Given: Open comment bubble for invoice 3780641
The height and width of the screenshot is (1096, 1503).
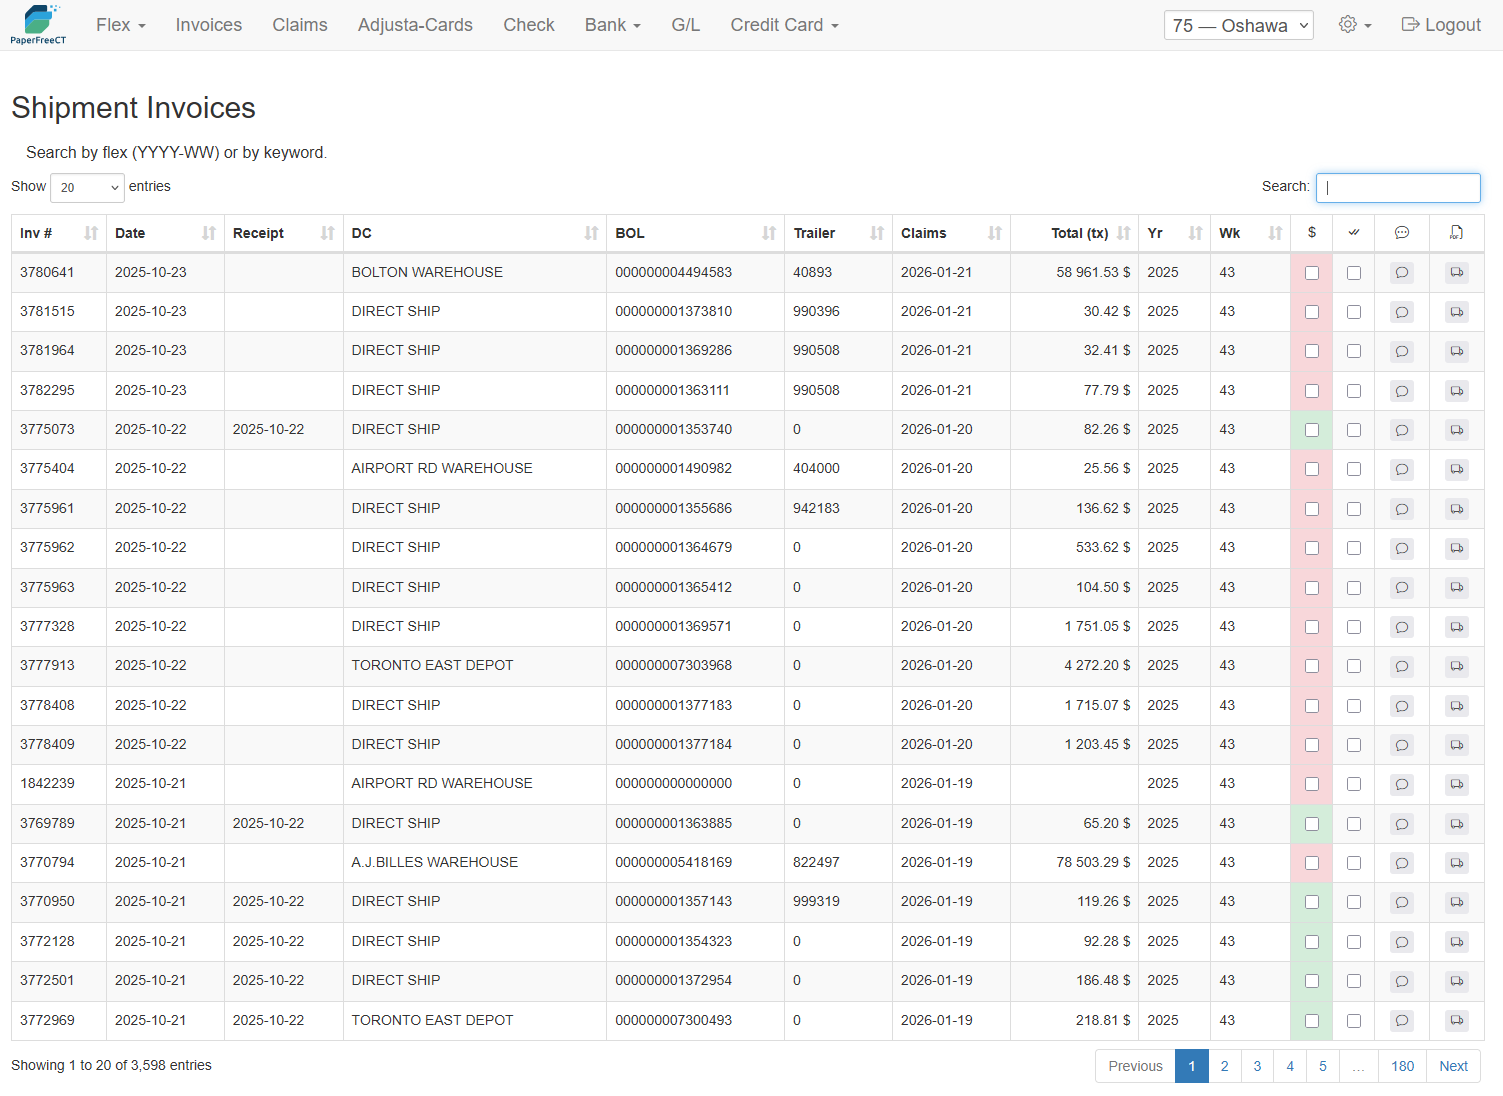Looking at the screenshot, I should (1401, 273).
